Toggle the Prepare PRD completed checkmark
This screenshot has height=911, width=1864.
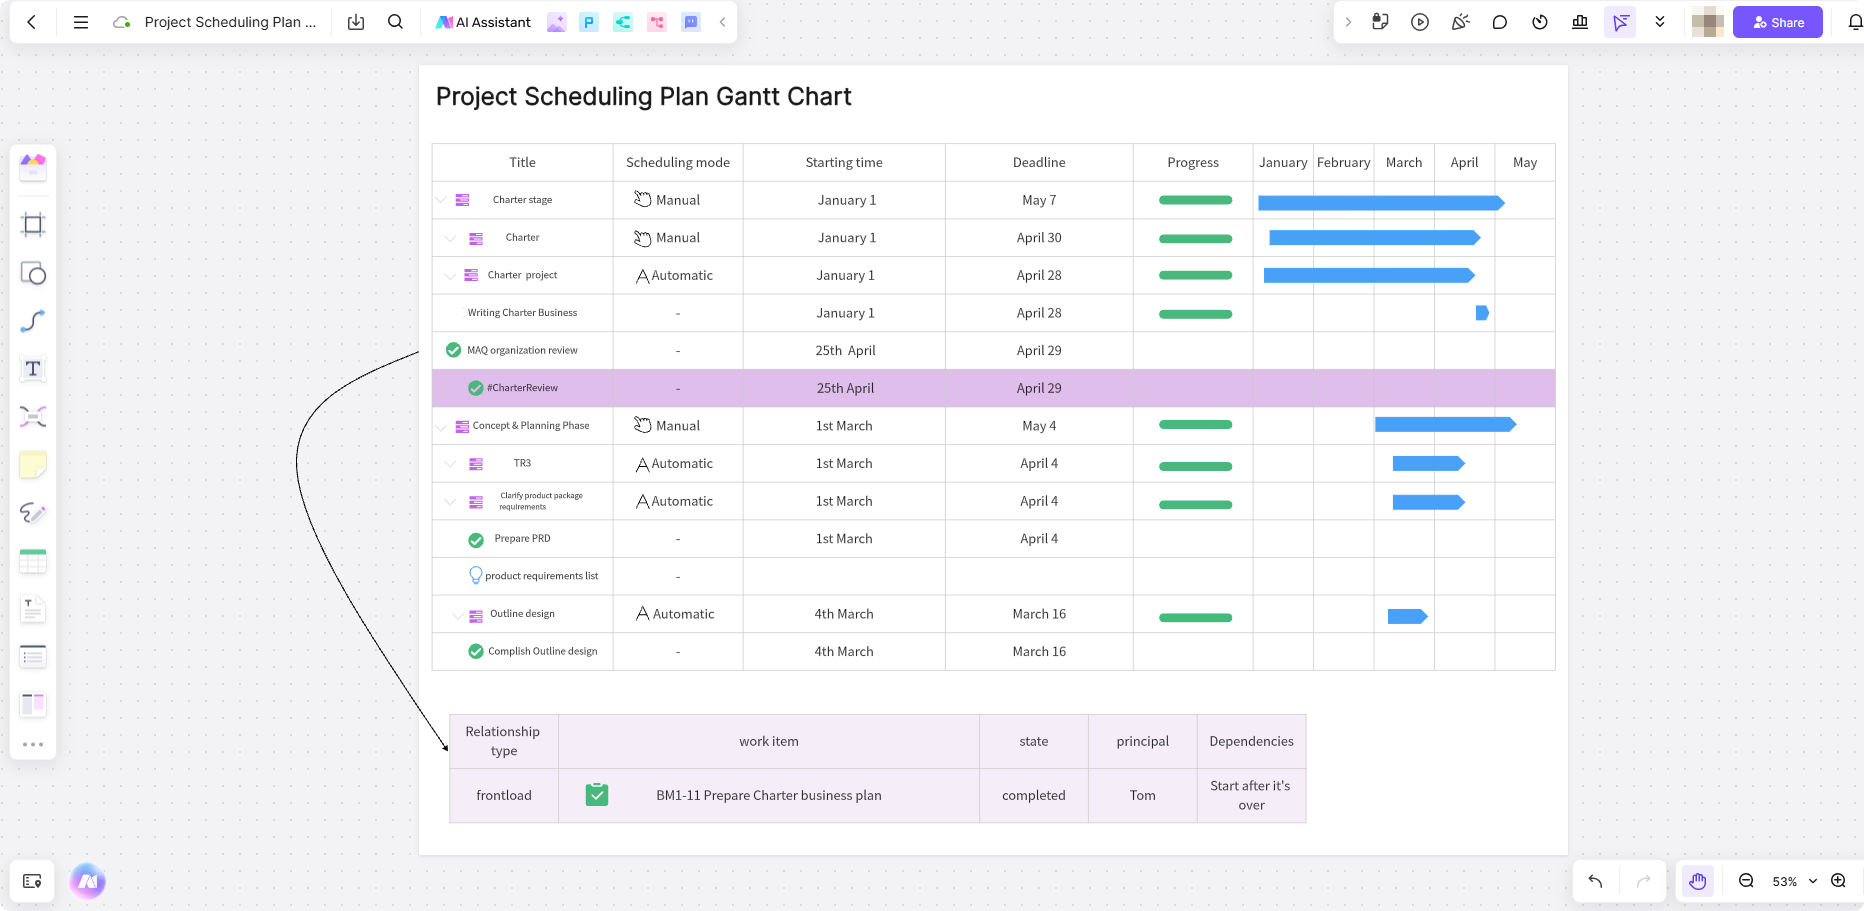pos(476,539)
